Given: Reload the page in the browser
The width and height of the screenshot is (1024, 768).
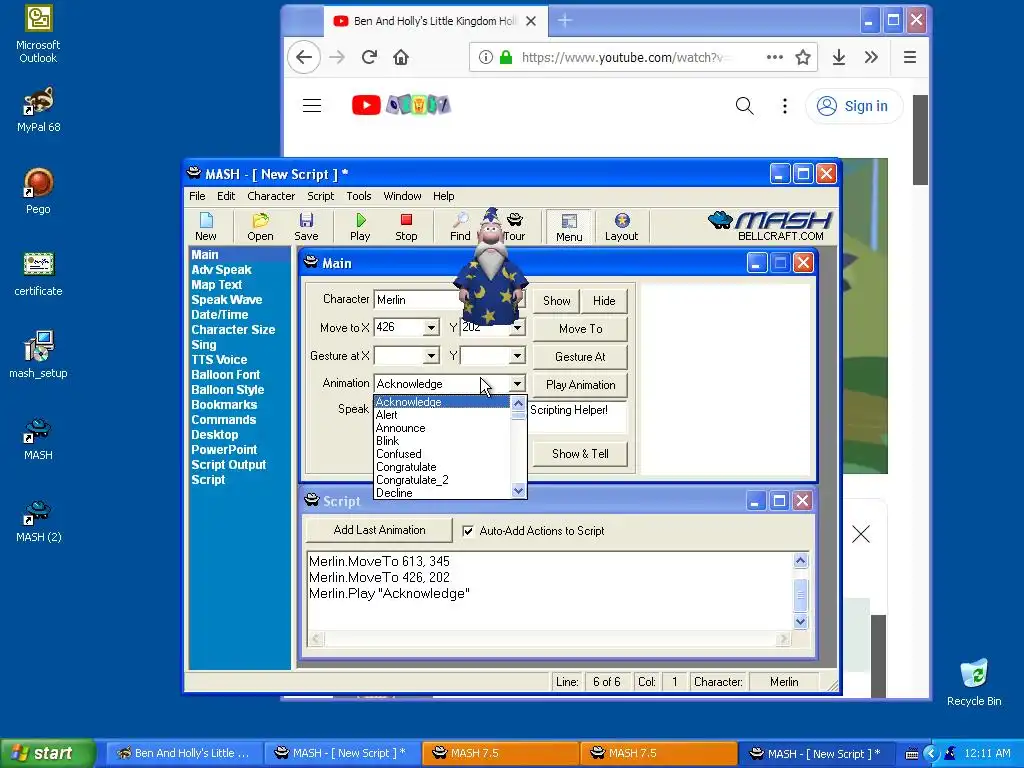Looking at the screenshot, I should [x=369, y=57].
